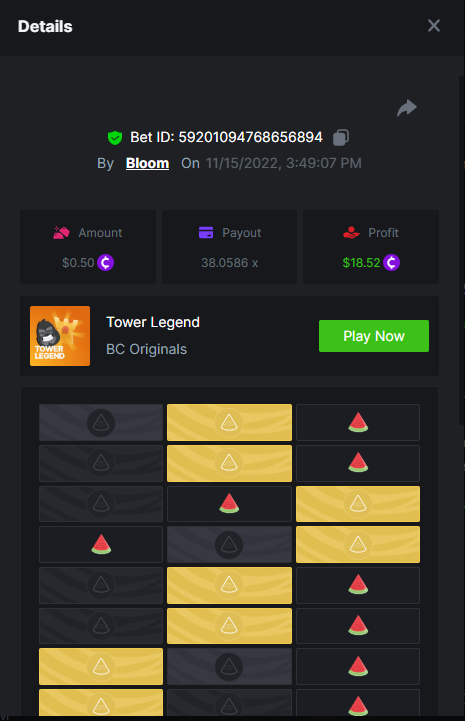Click the third row yellow right tile
The image size is (465, 721).
click(x=358, y=504)
